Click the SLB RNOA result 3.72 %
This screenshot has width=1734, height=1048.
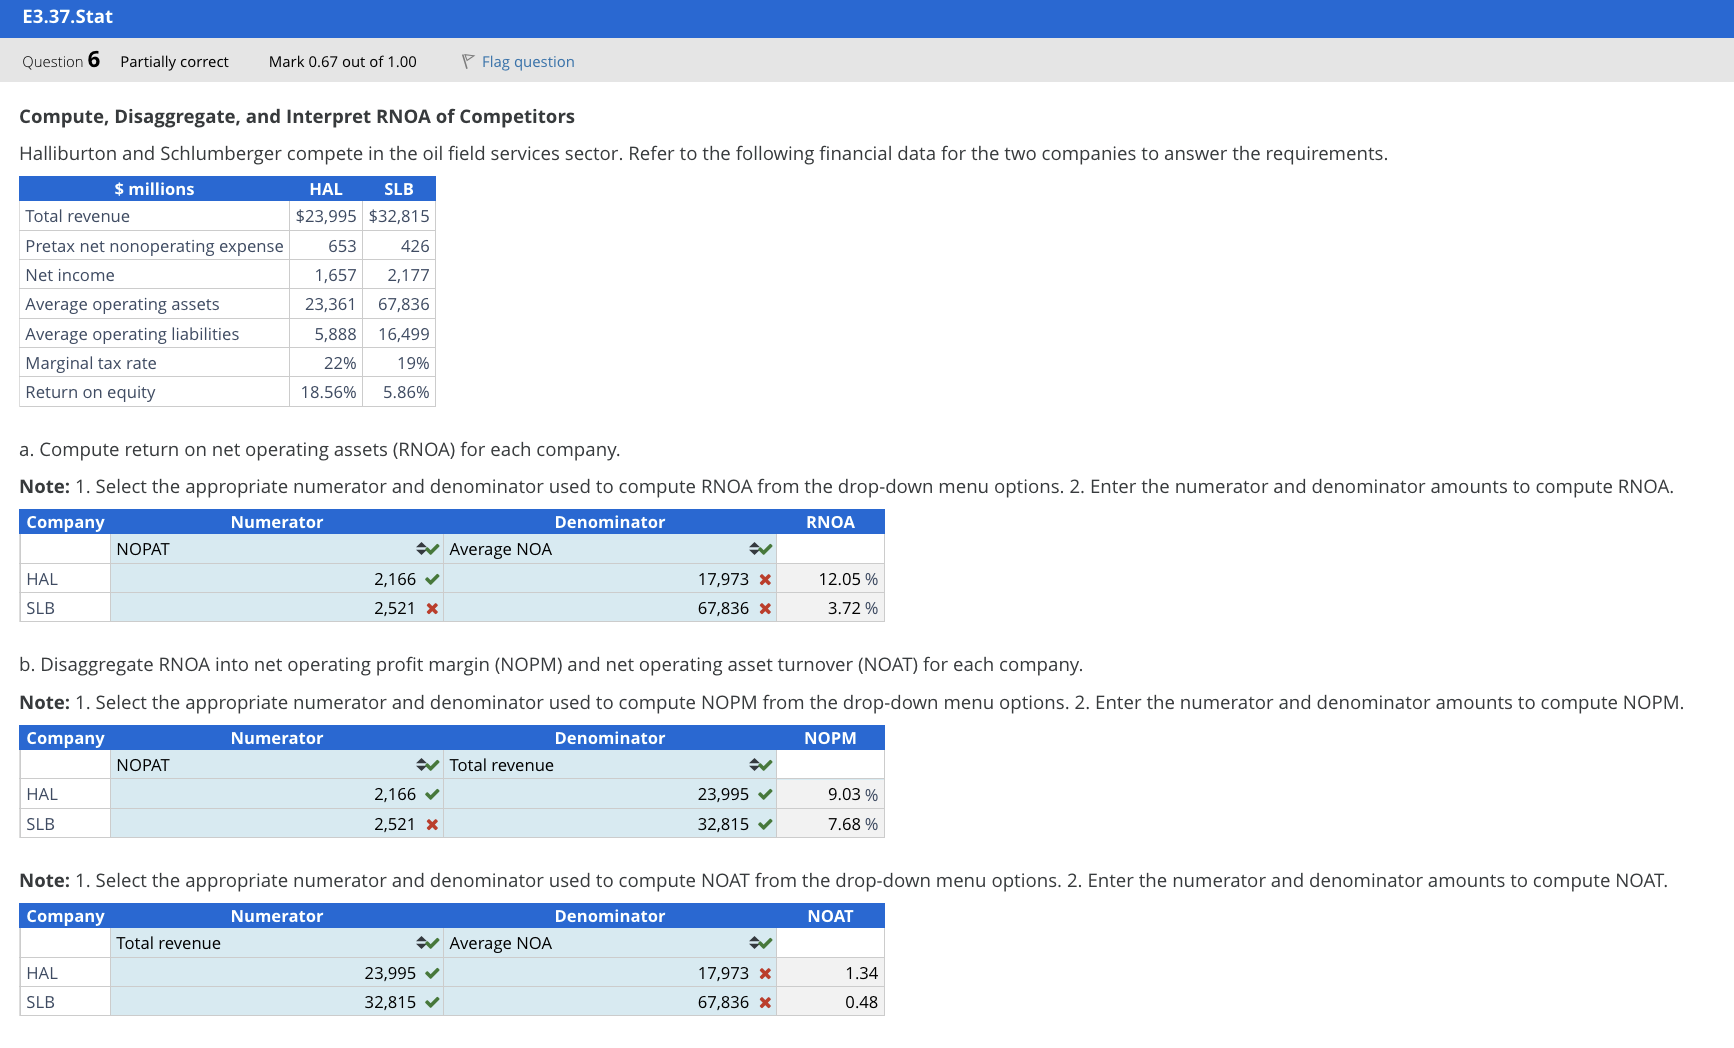[x=830, y=608]
